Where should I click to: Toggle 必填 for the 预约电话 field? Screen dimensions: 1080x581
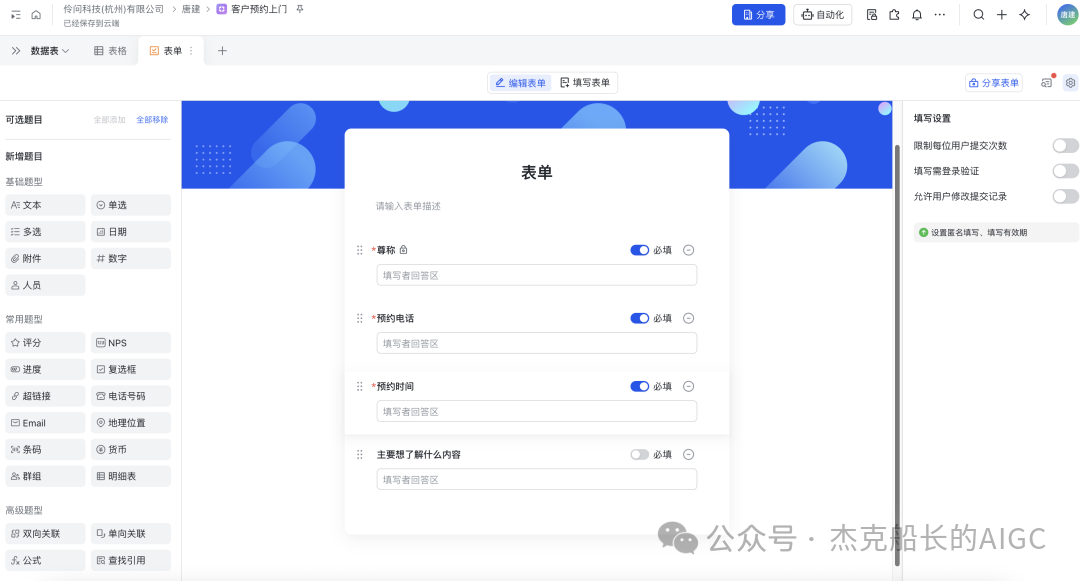point(639,318)
